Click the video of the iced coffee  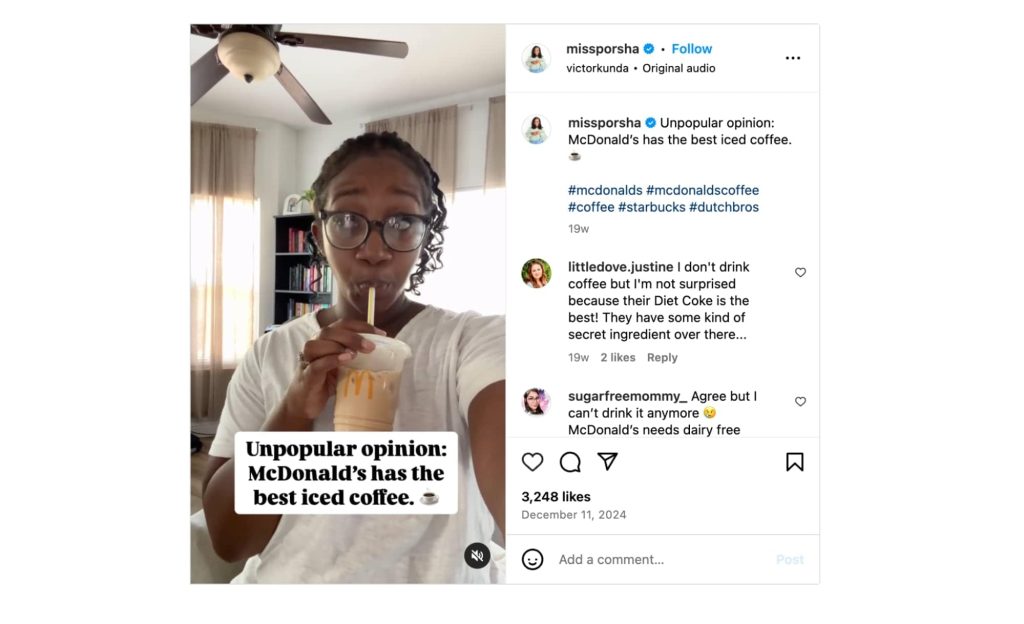pos(347,300)
